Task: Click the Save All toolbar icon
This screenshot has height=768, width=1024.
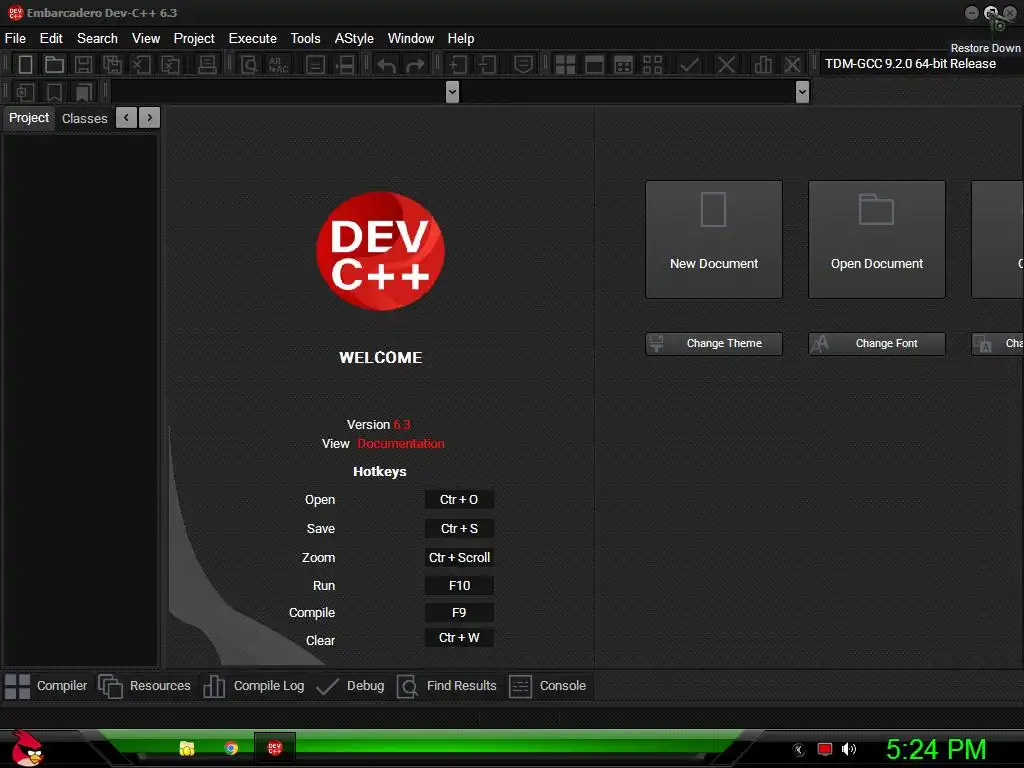Action: pos(112,65)
